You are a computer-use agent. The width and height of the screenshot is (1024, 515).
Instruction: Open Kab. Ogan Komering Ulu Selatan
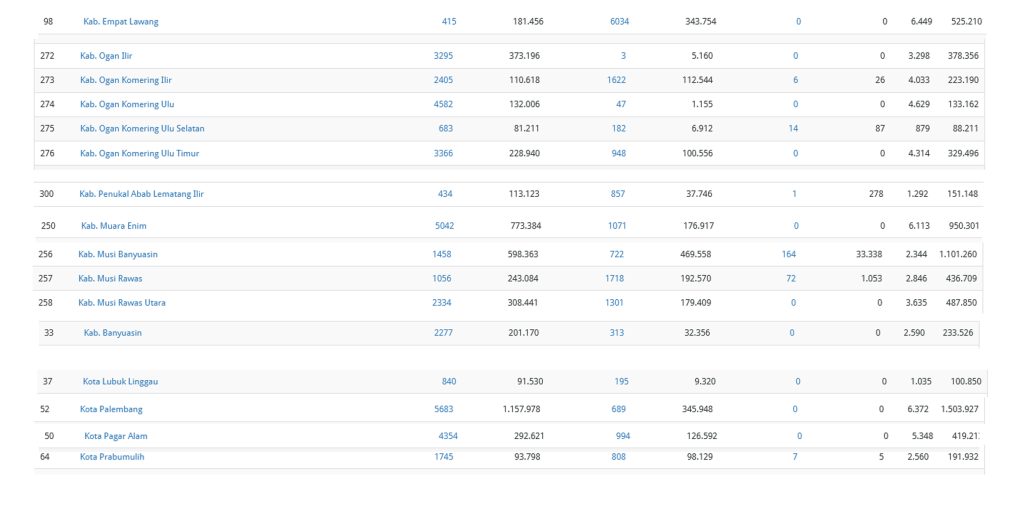(142, 129)
